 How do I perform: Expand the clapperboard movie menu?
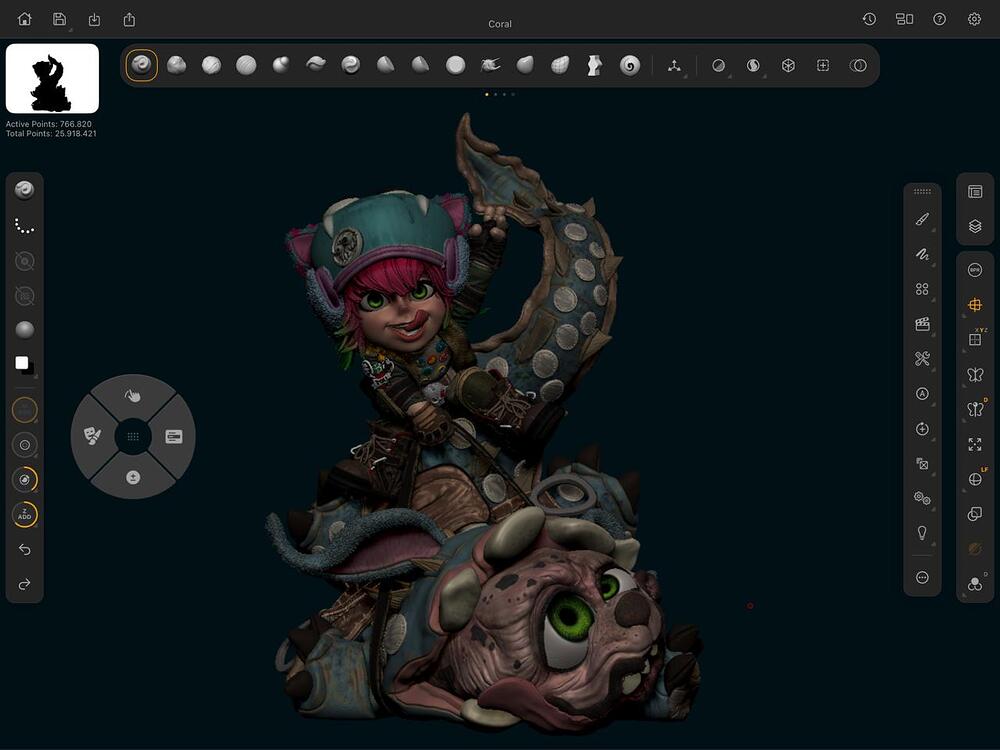pos(922,324)
